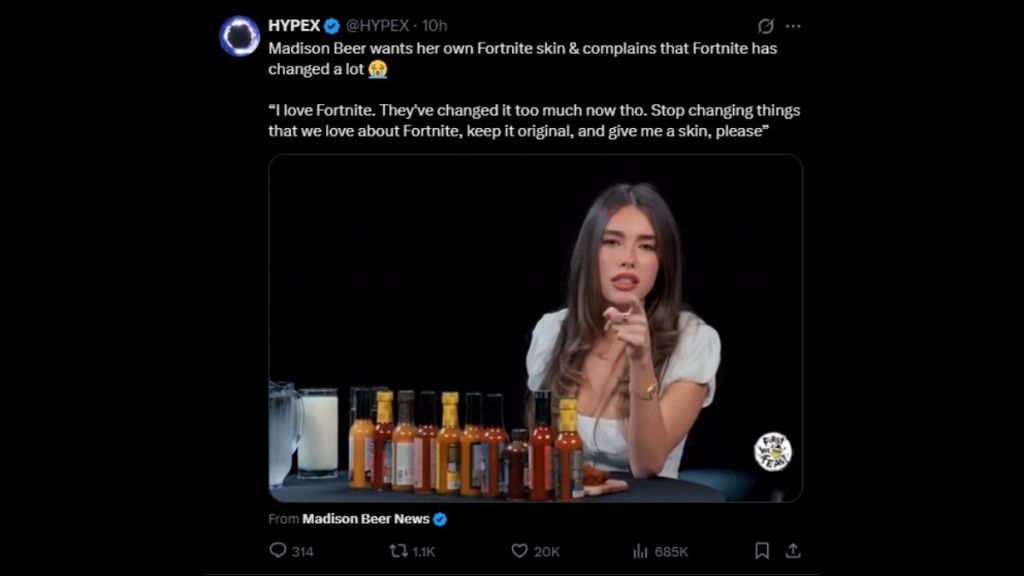Screen dimensions: 1024x576
Task: Open the Madison Beer News account link
Action: coord(368,518)
